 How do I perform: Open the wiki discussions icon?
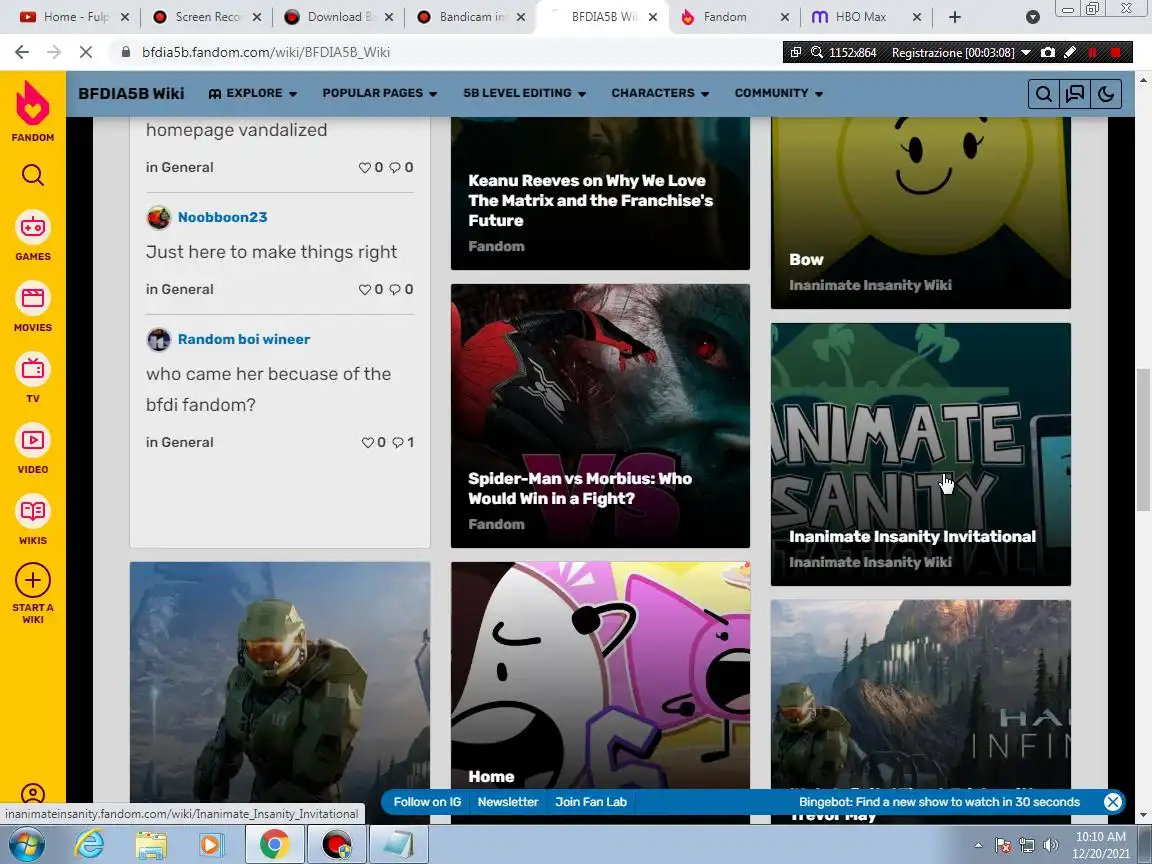1075,94
